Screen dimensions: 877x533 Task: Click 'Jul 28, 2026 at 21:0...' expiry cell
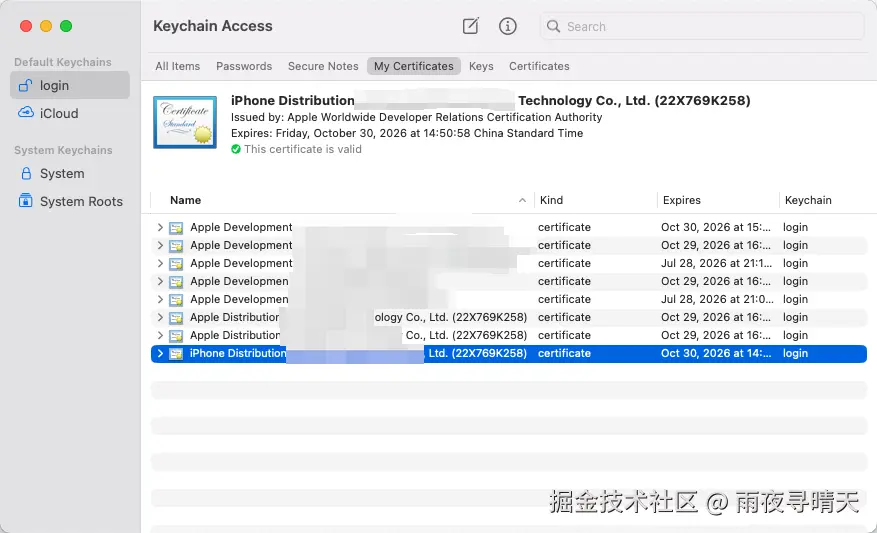[718, 299]
